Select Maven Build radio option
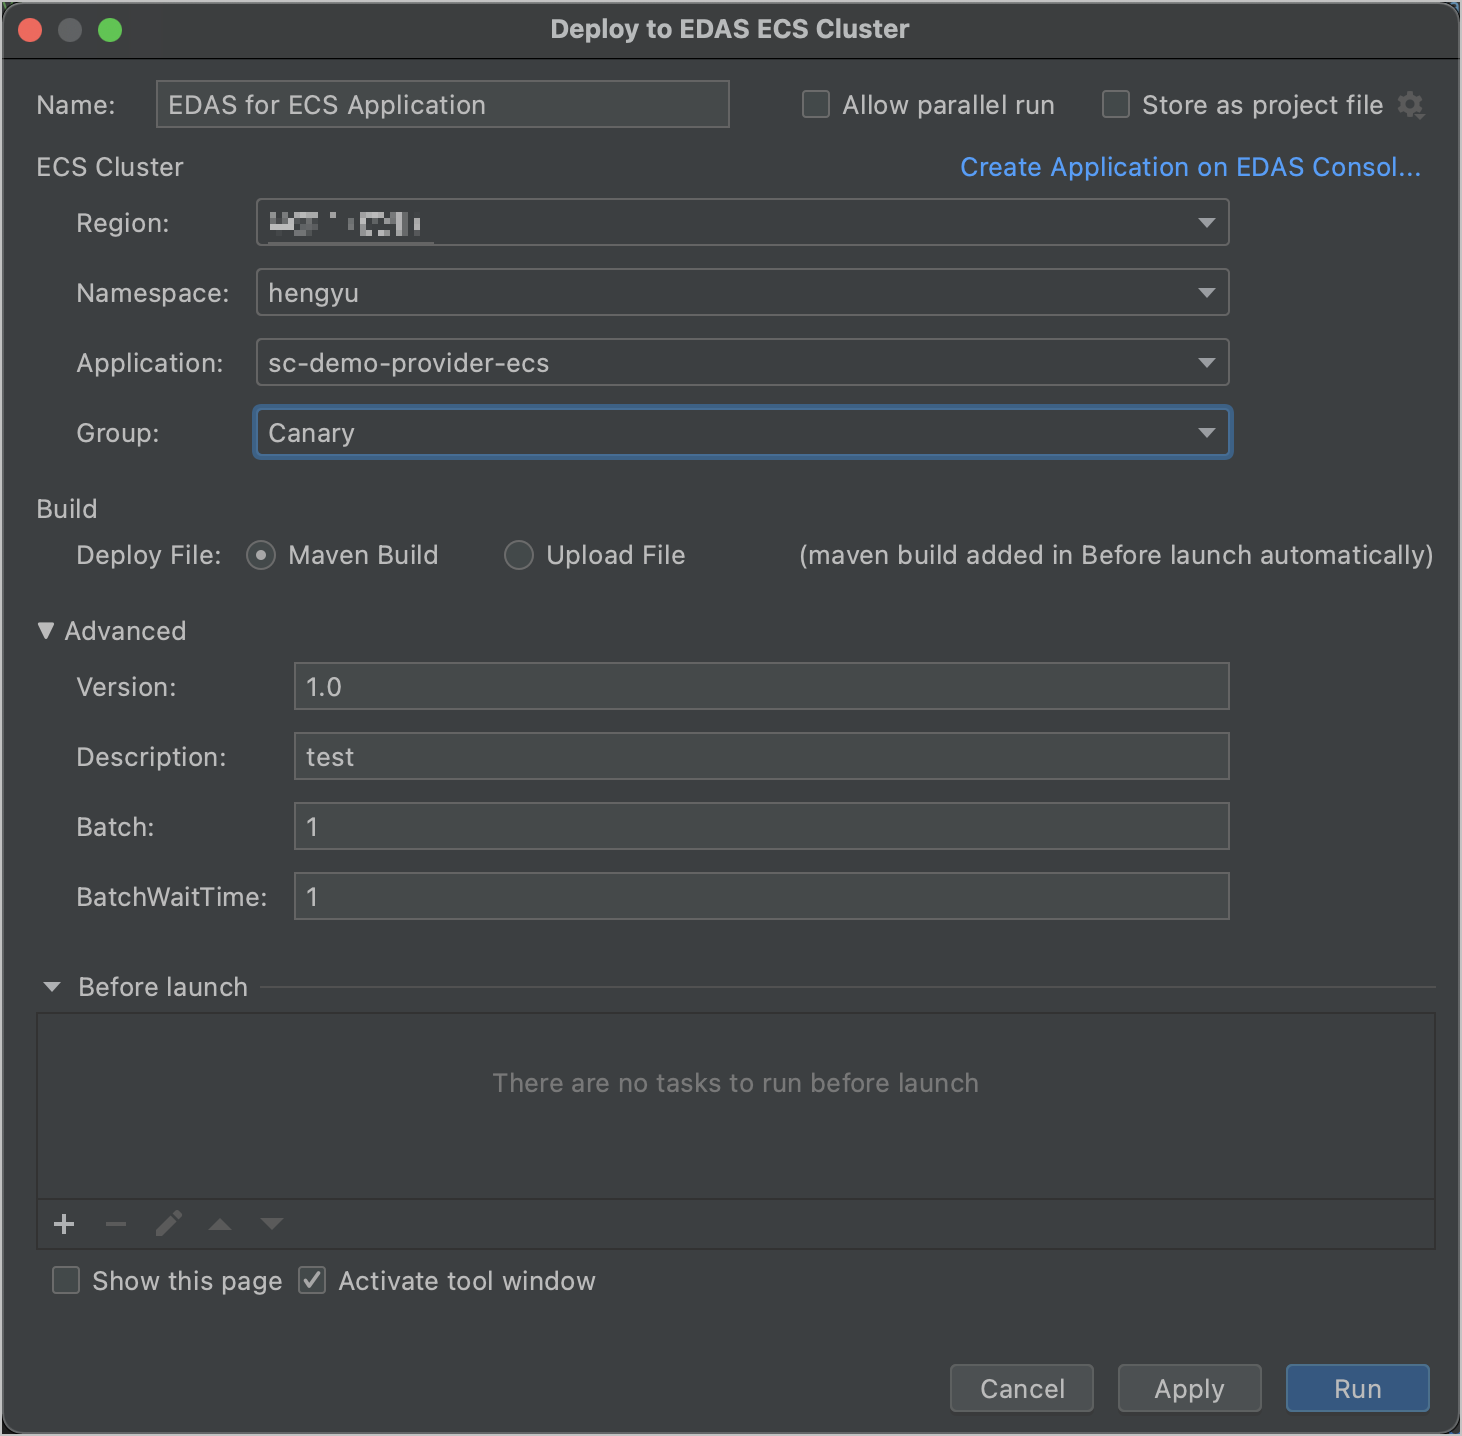This screenshot has height=1436, width=1462. coord(261,555)
